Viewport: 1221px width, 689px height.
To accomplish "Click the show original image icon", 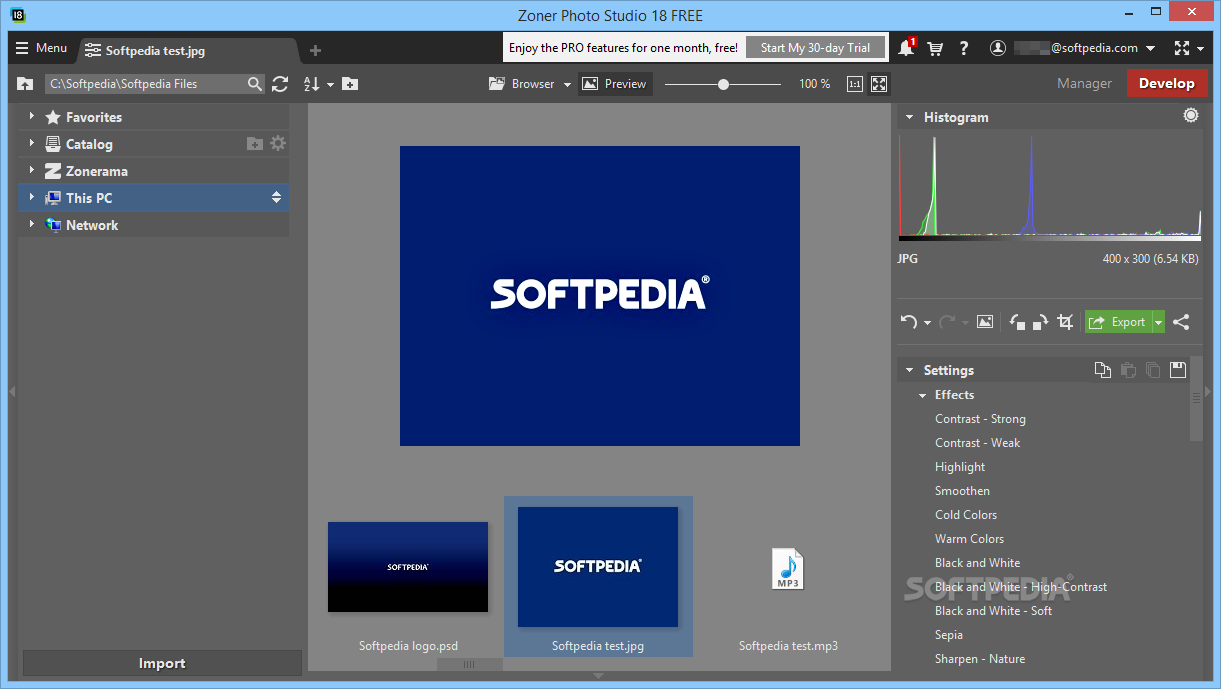I will pyautogui.click(x=985, y=322).
